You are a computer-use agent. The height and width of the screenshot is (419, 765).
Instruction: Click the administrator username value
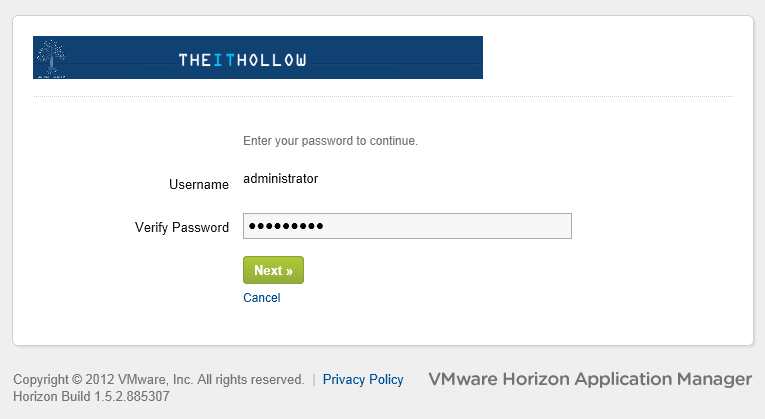280,179
